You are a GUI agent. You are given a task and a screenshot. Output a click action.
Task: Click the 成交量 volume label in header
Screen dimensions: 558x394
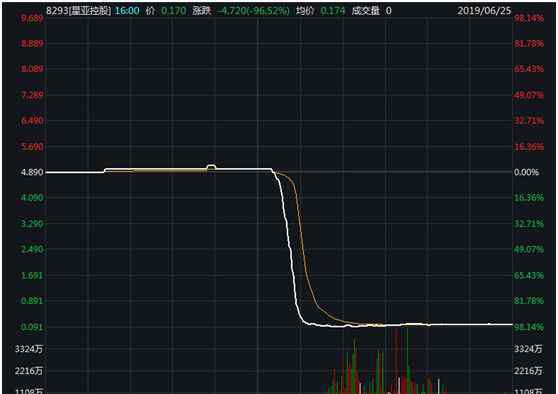365,11
